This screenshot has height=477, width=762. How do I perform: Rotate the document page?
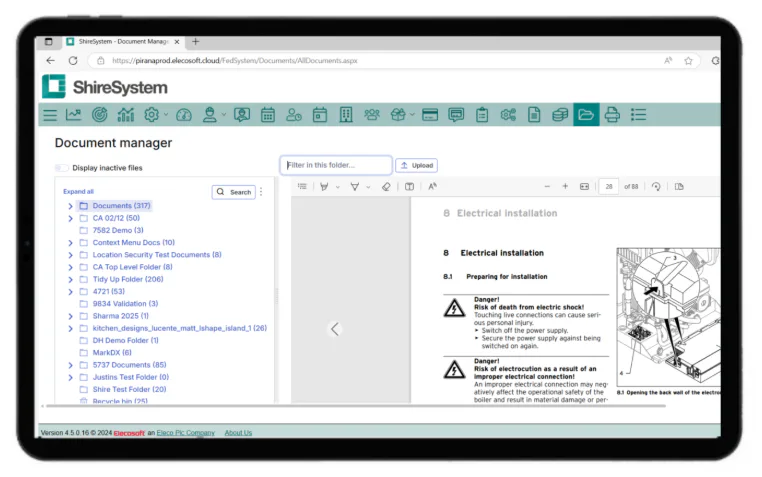(x=656, y=187)
